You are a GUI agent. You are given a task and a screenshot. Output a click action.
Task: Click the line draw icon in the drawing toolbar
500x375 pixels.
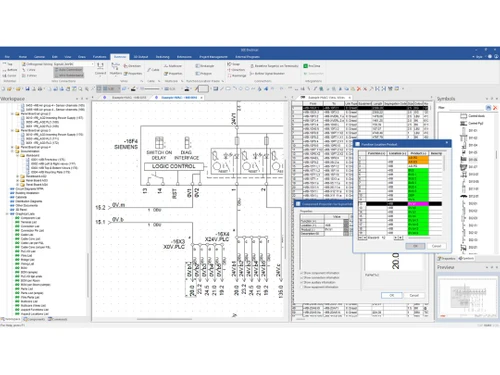coord(222,89)
